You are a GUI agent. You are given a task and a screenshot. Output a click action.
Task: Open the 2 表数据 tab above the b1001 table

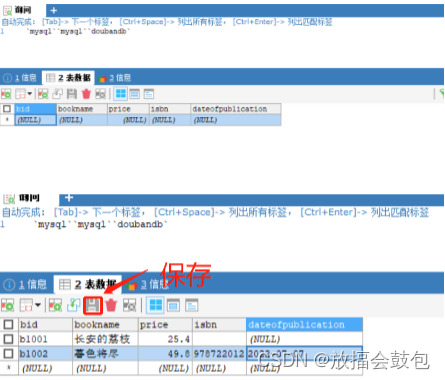87,284
